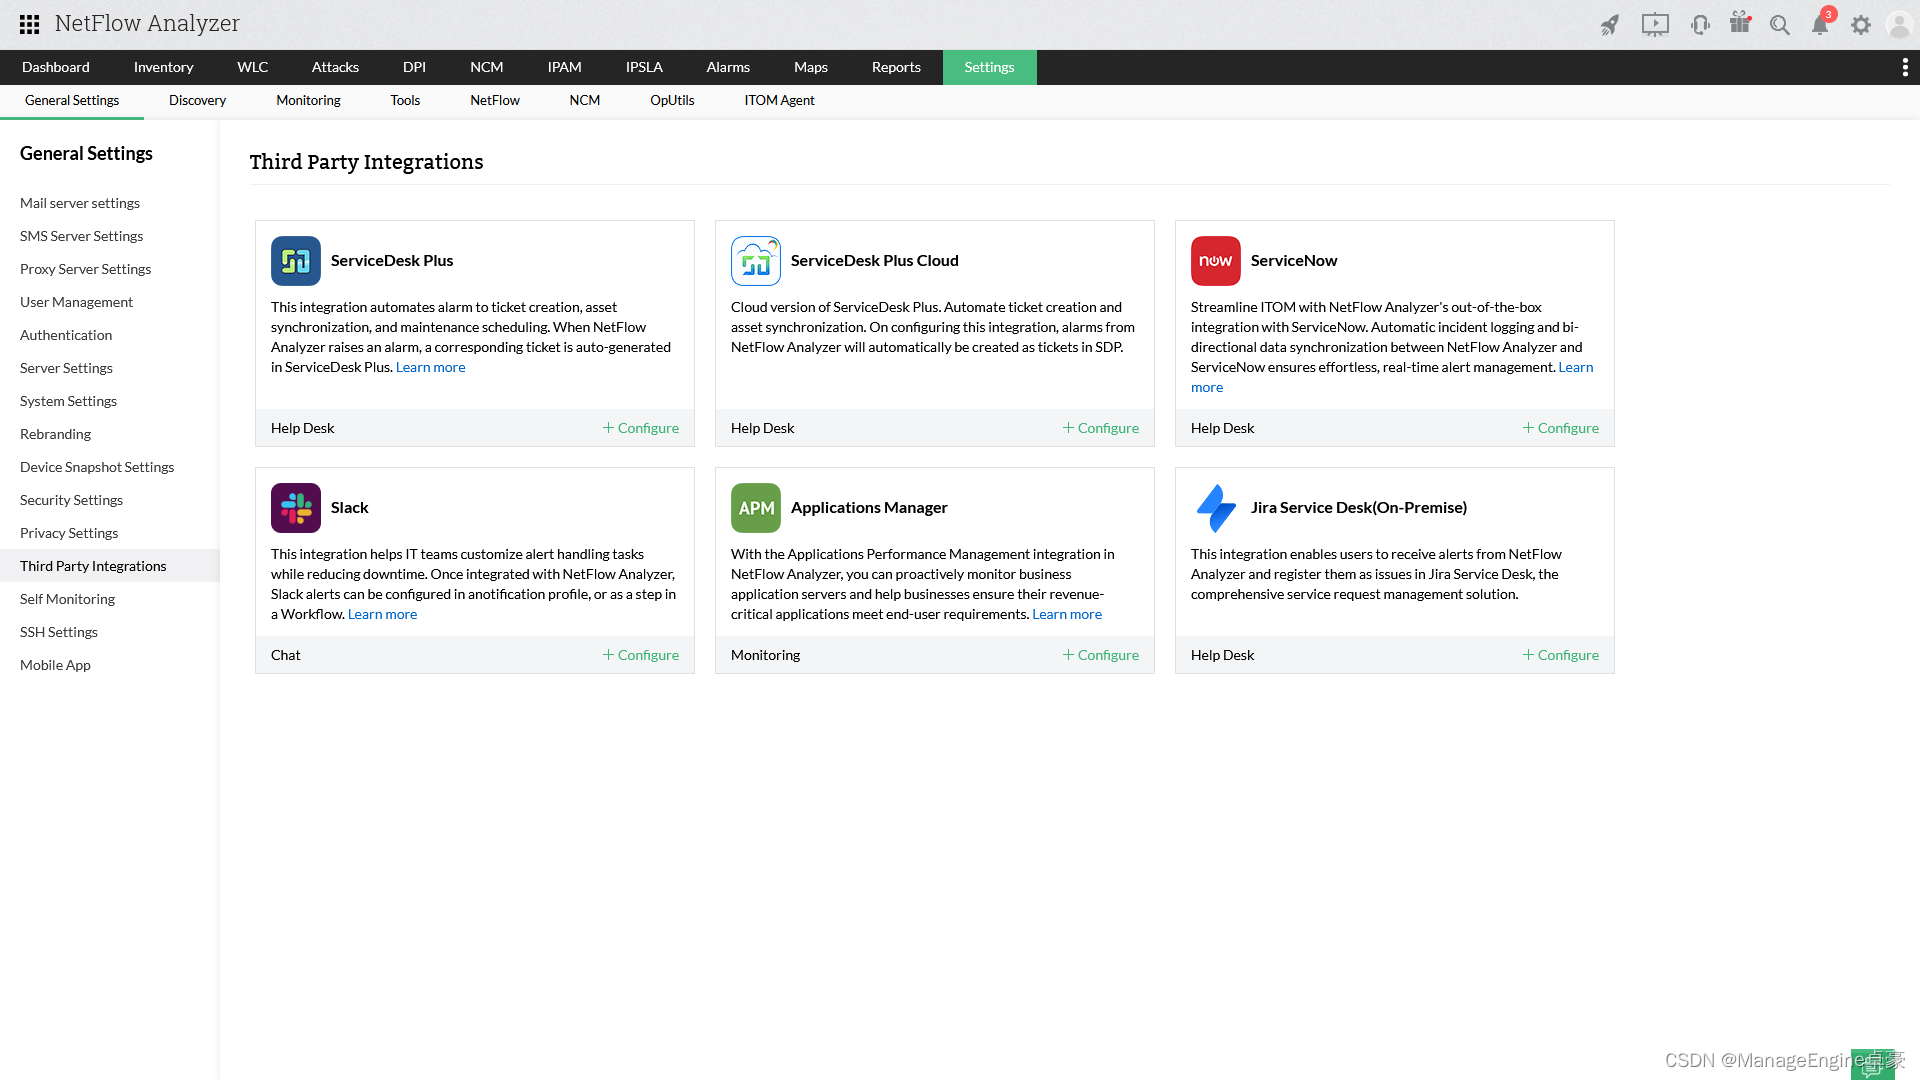The image size is (1920, 1080).
Task: Switch to the Tools sub-tab
Action: pyautogui.click(x=405, y=101)
